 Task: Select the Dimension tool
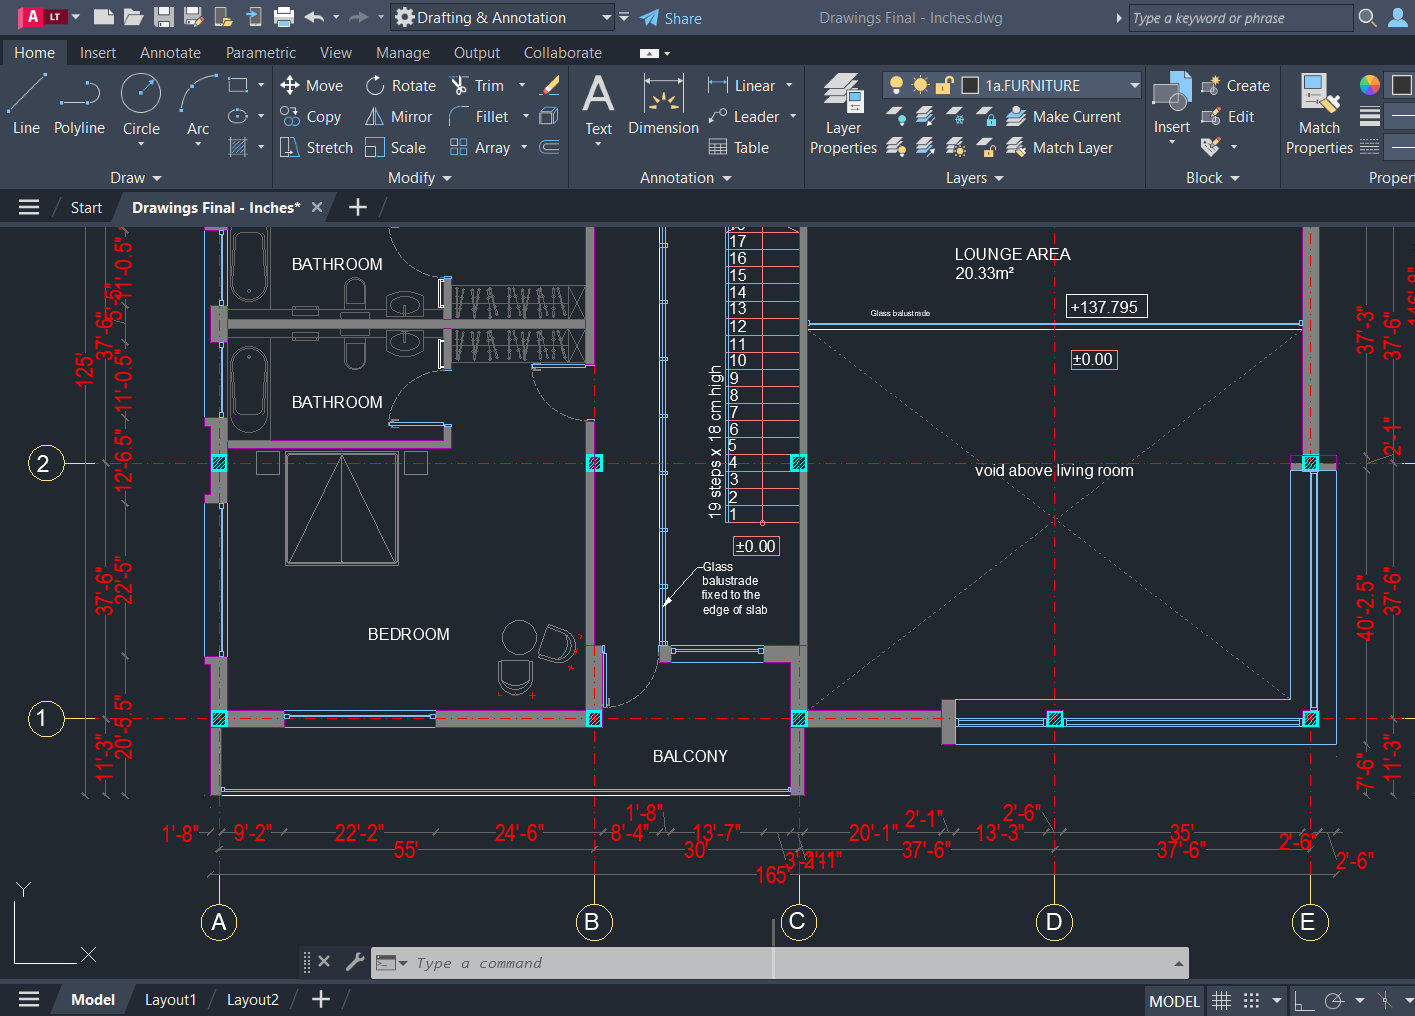pos(663,105)
